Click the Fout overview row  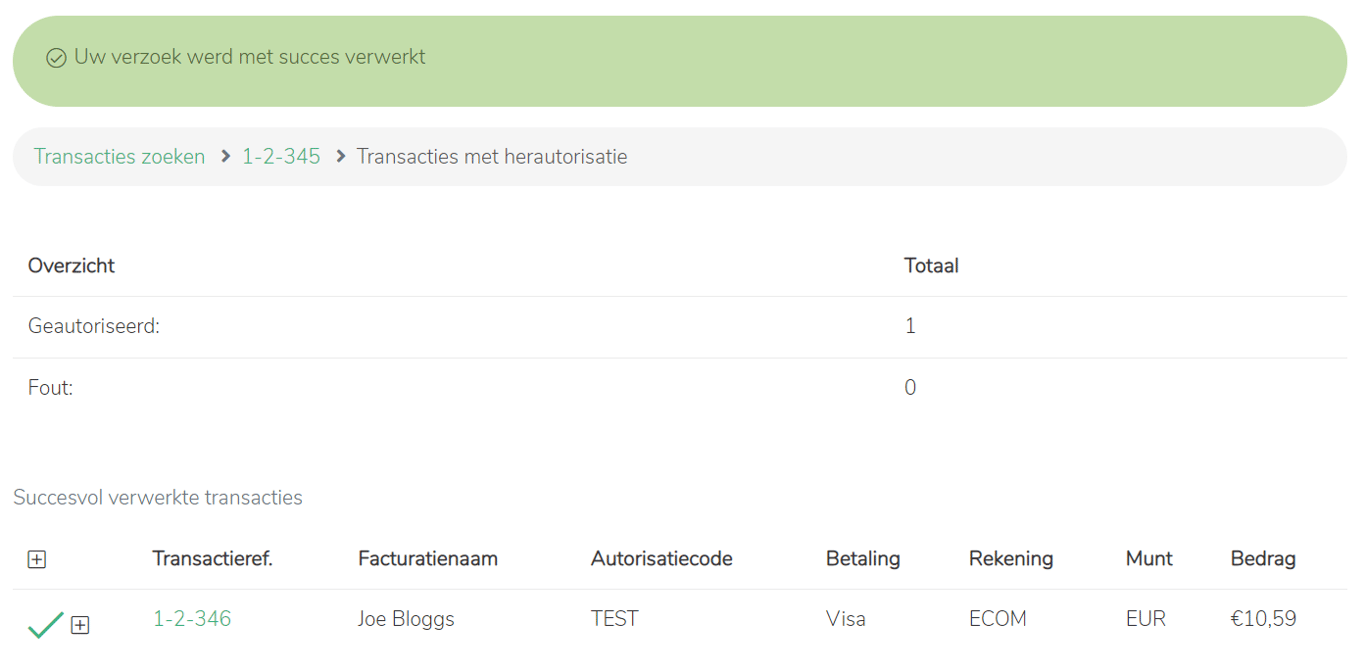(x=50, y=388)
